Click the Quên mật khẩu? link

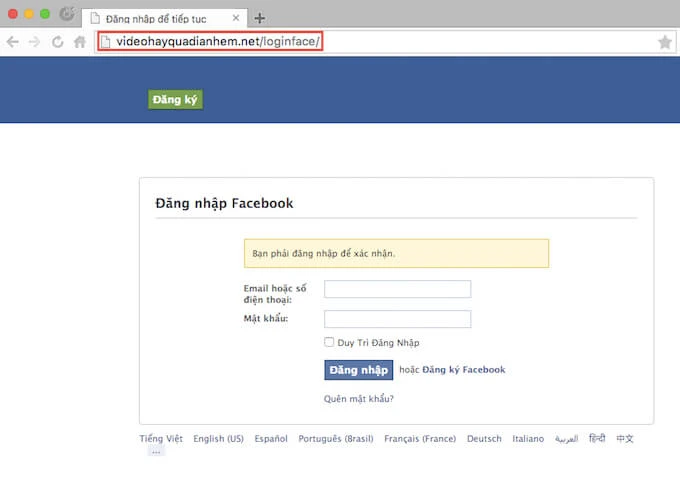359,398
